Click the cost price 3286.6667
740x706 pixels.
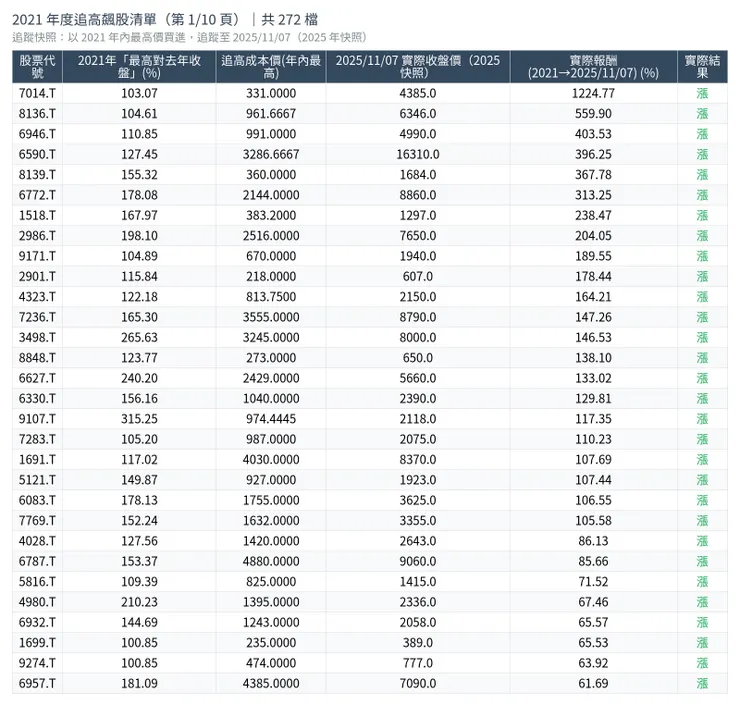pyautogui.click(x=271, y=154)
